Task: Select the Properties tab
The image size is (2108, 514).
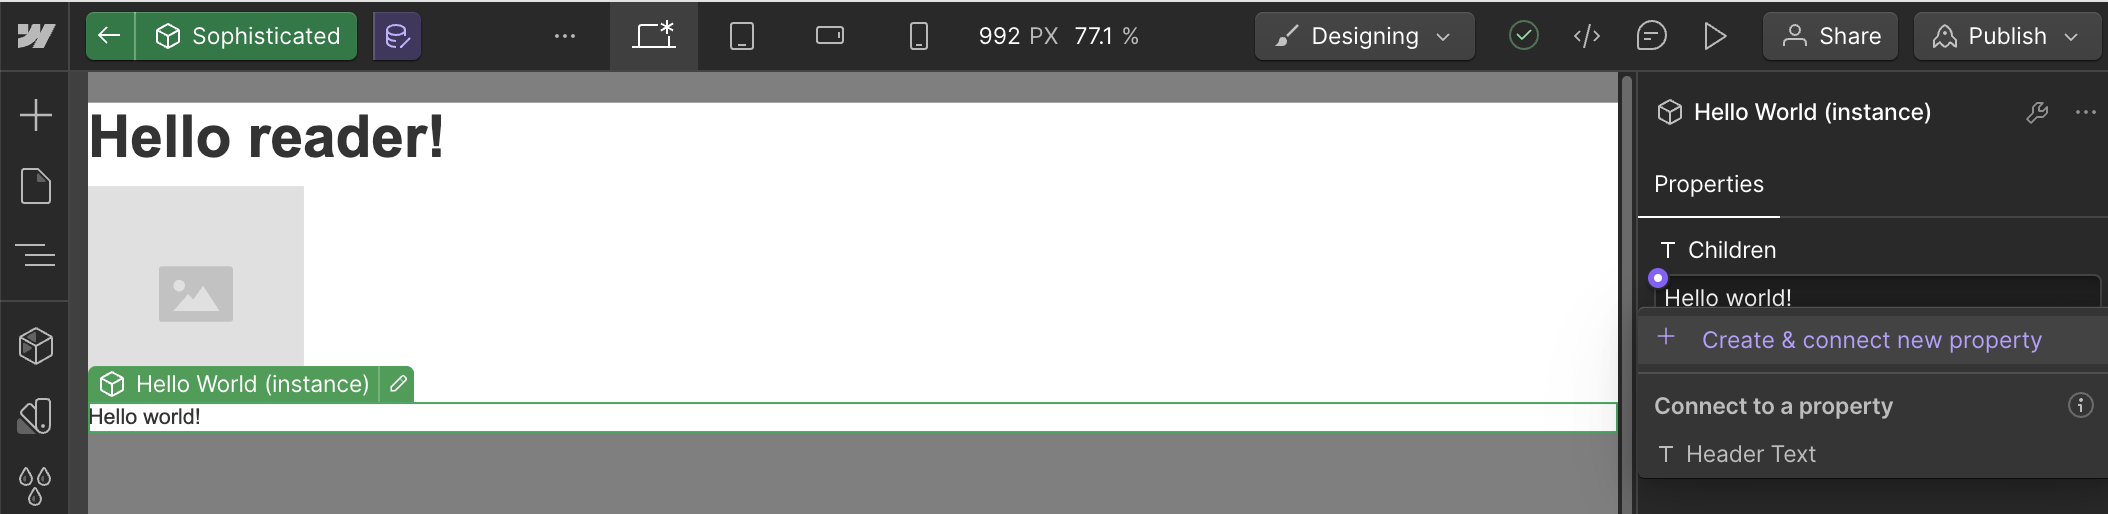Action: [x=1708, y=184]
